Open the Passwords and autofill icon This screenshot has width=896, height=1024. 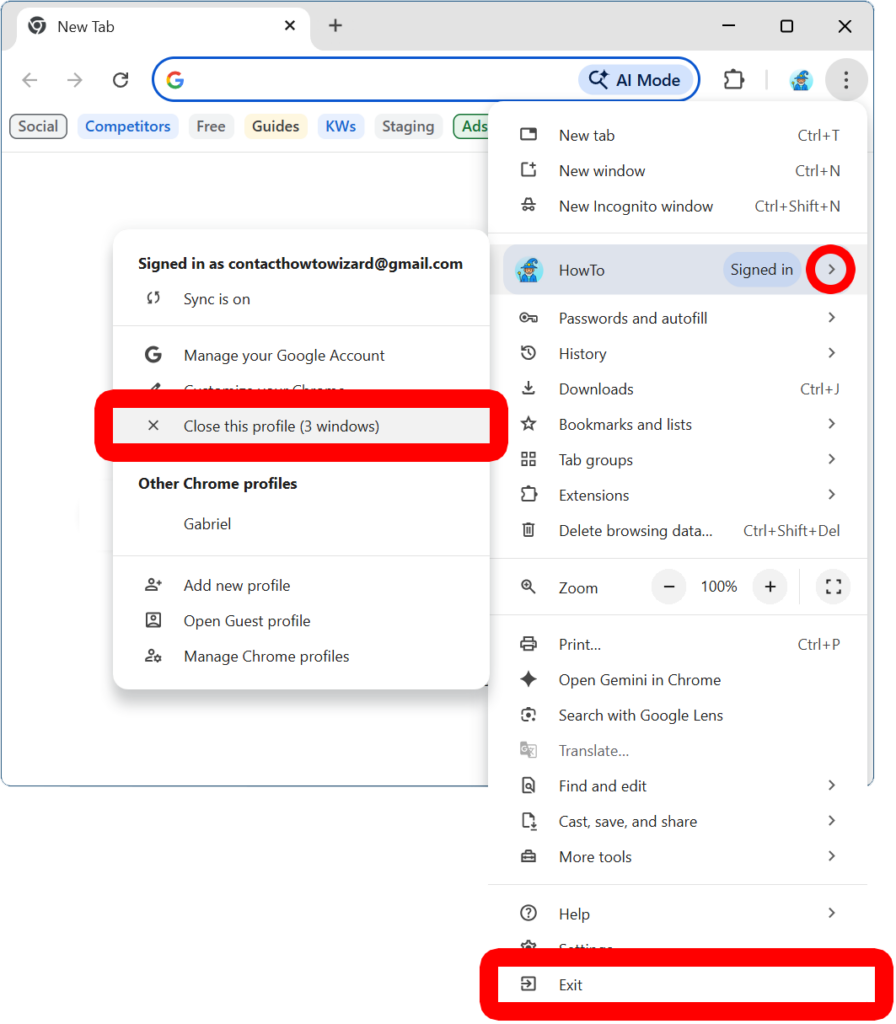[529, 318]
